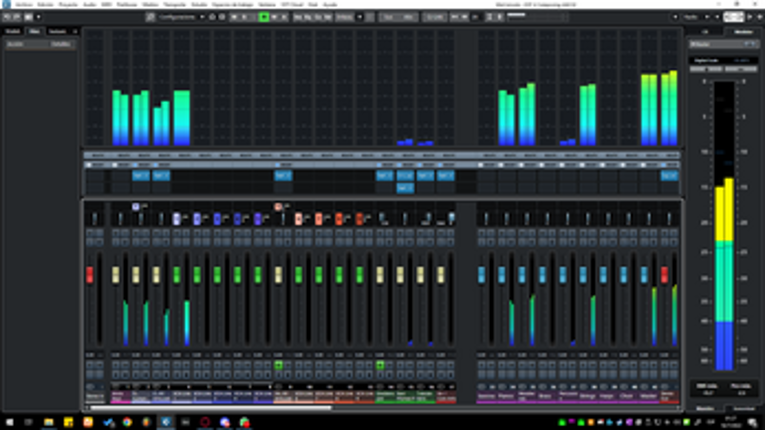This screenshot has width=765, height=430.
Task: Click the rightmost blue insert slot on output channel
Action: 669,175
